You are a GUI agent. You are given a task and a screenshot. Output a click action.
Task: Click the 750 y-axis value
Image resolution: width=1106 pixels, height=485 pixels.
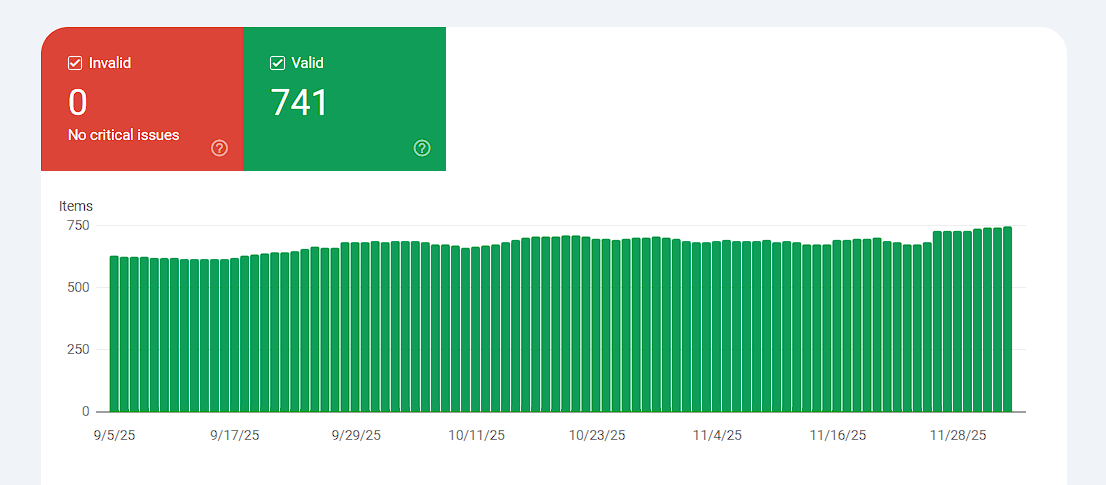(x=78, y=226)
